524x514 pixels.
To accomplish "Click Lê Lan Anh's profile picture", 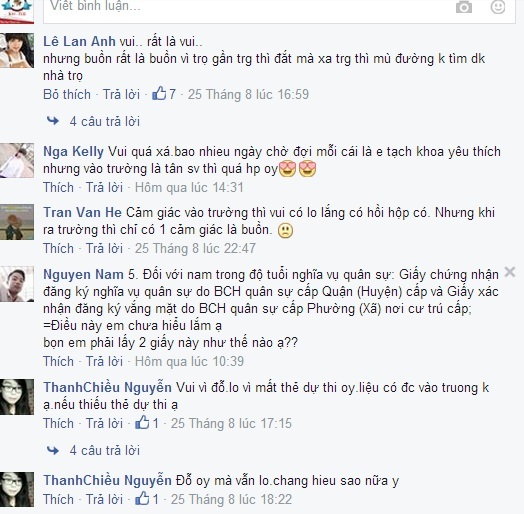I will [x=17, y=50].
